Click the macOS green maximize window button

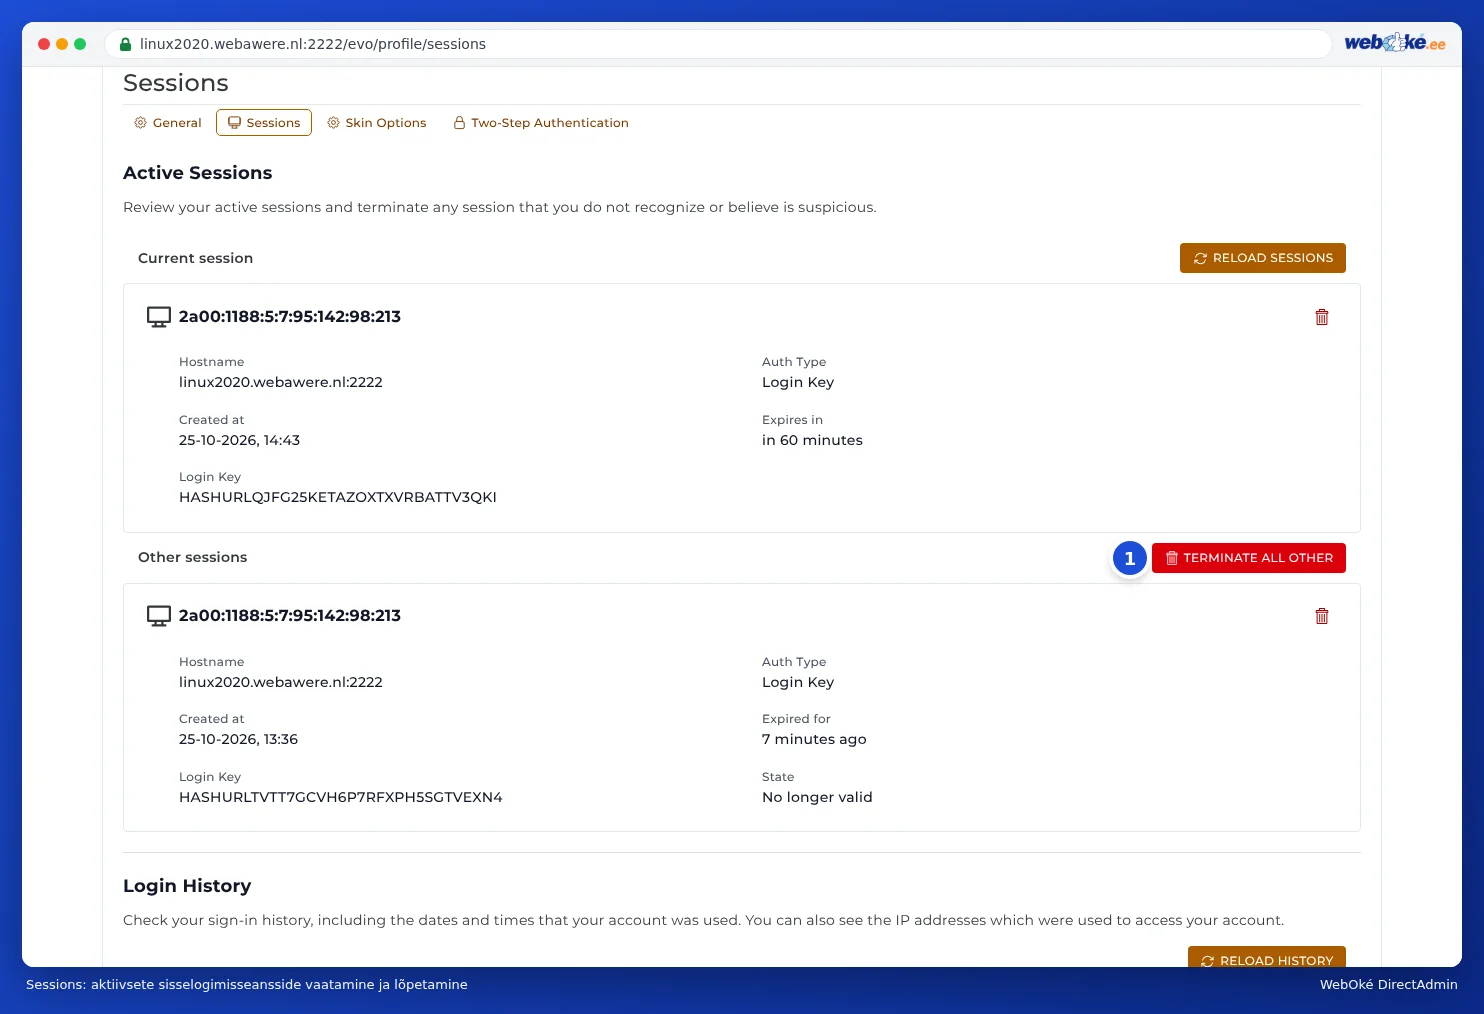click(x=80, y=44)
